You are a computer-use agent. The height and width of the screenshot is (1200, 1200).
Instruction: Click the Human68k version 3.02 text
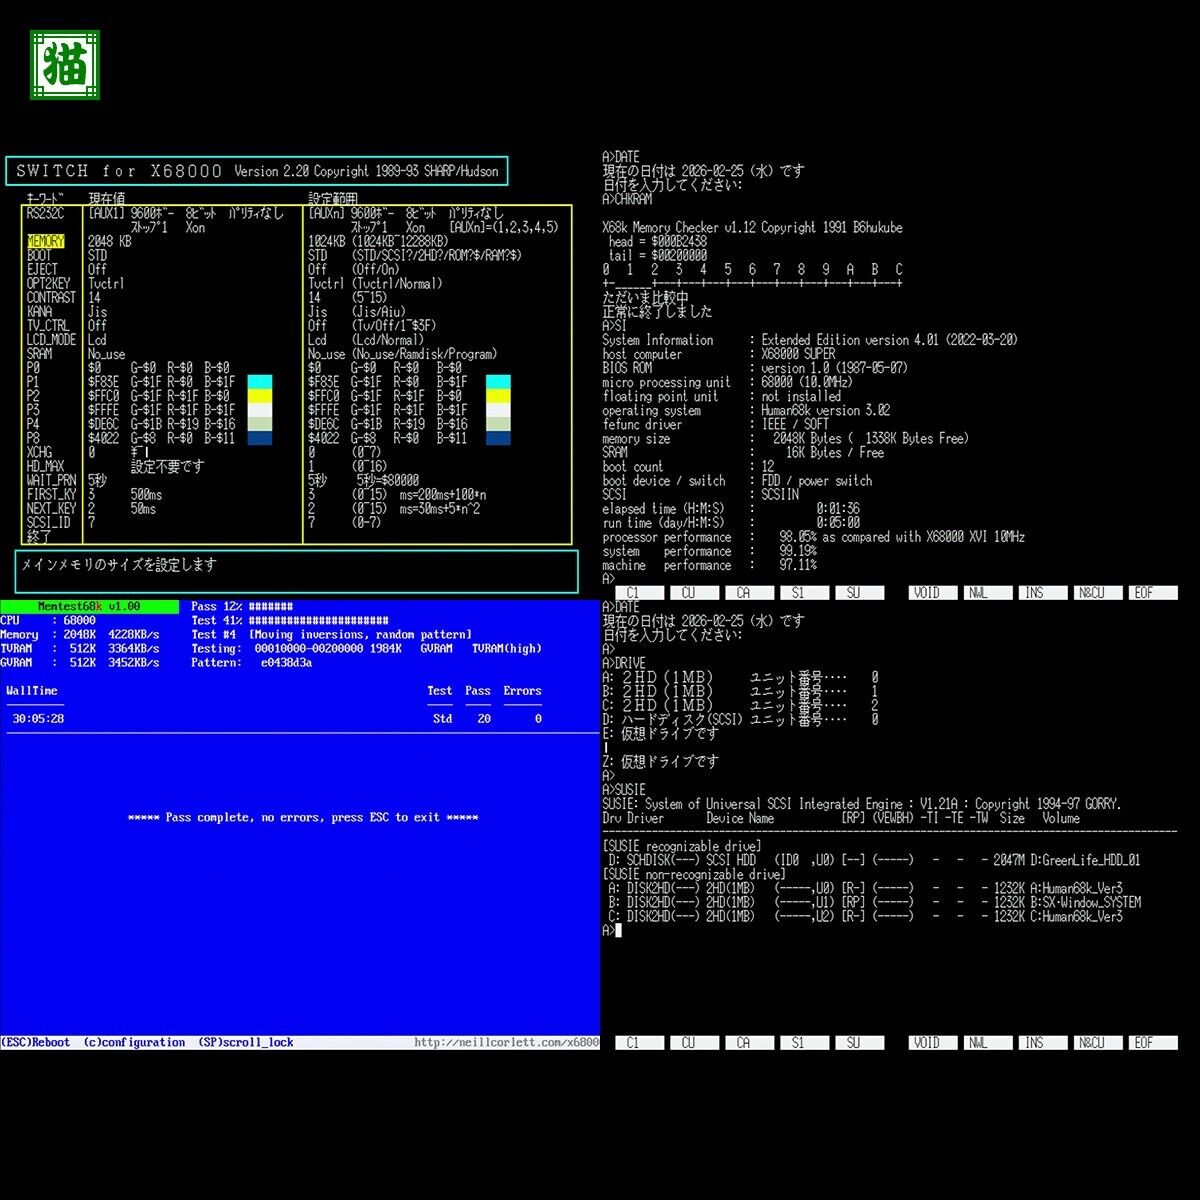pos(825,410)
